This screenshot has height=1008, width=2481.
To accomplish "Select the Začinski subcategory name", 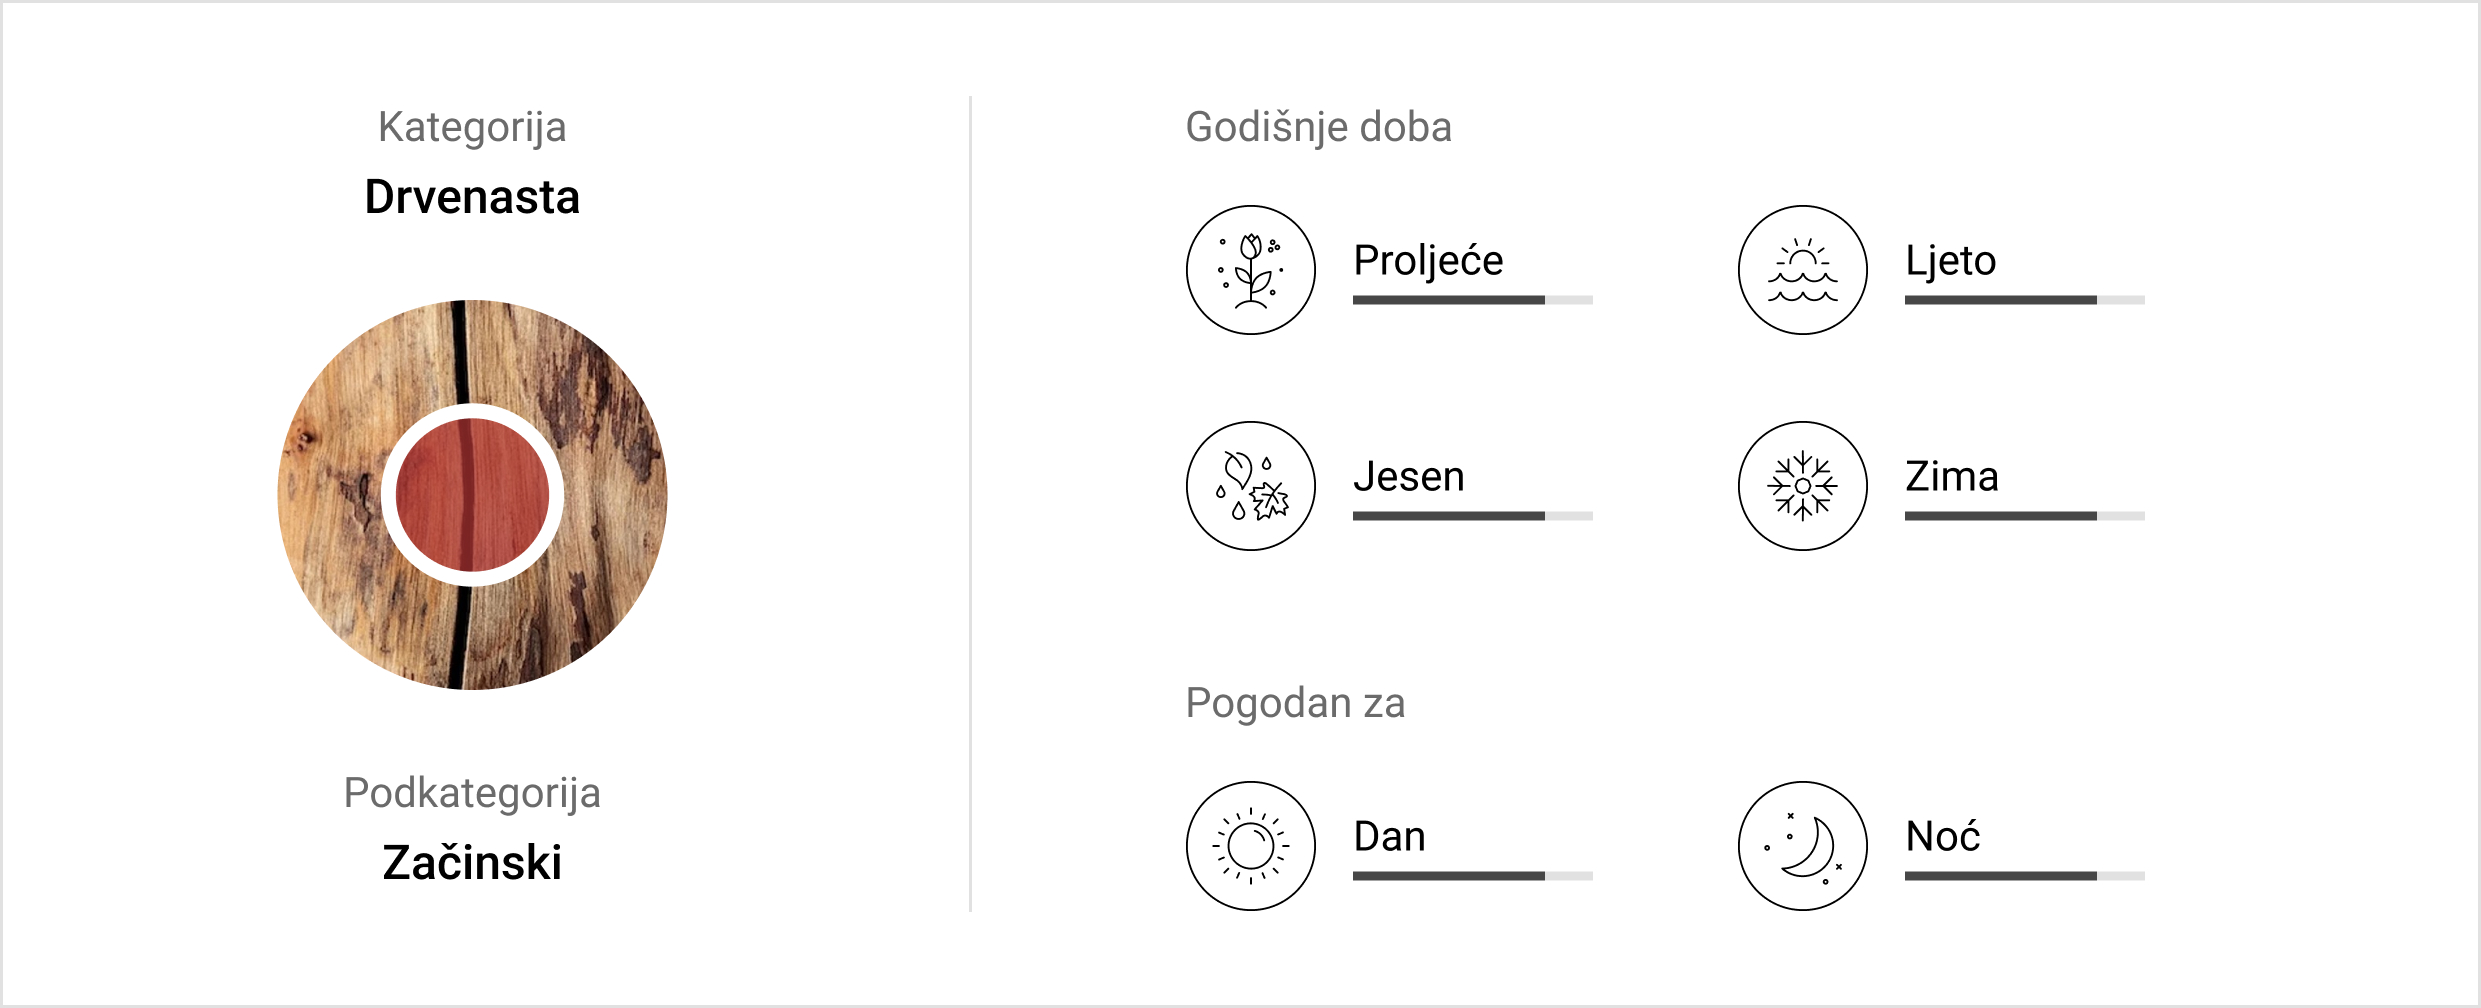I will [x=472, y=862].
